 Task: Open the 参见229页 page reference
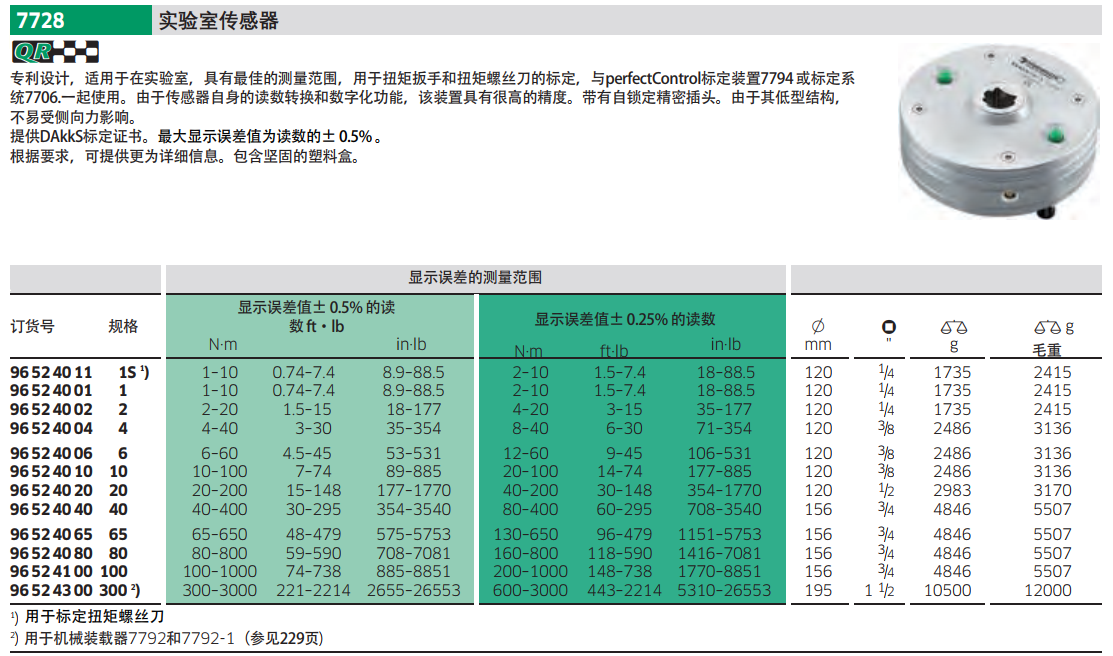(287, 638)
